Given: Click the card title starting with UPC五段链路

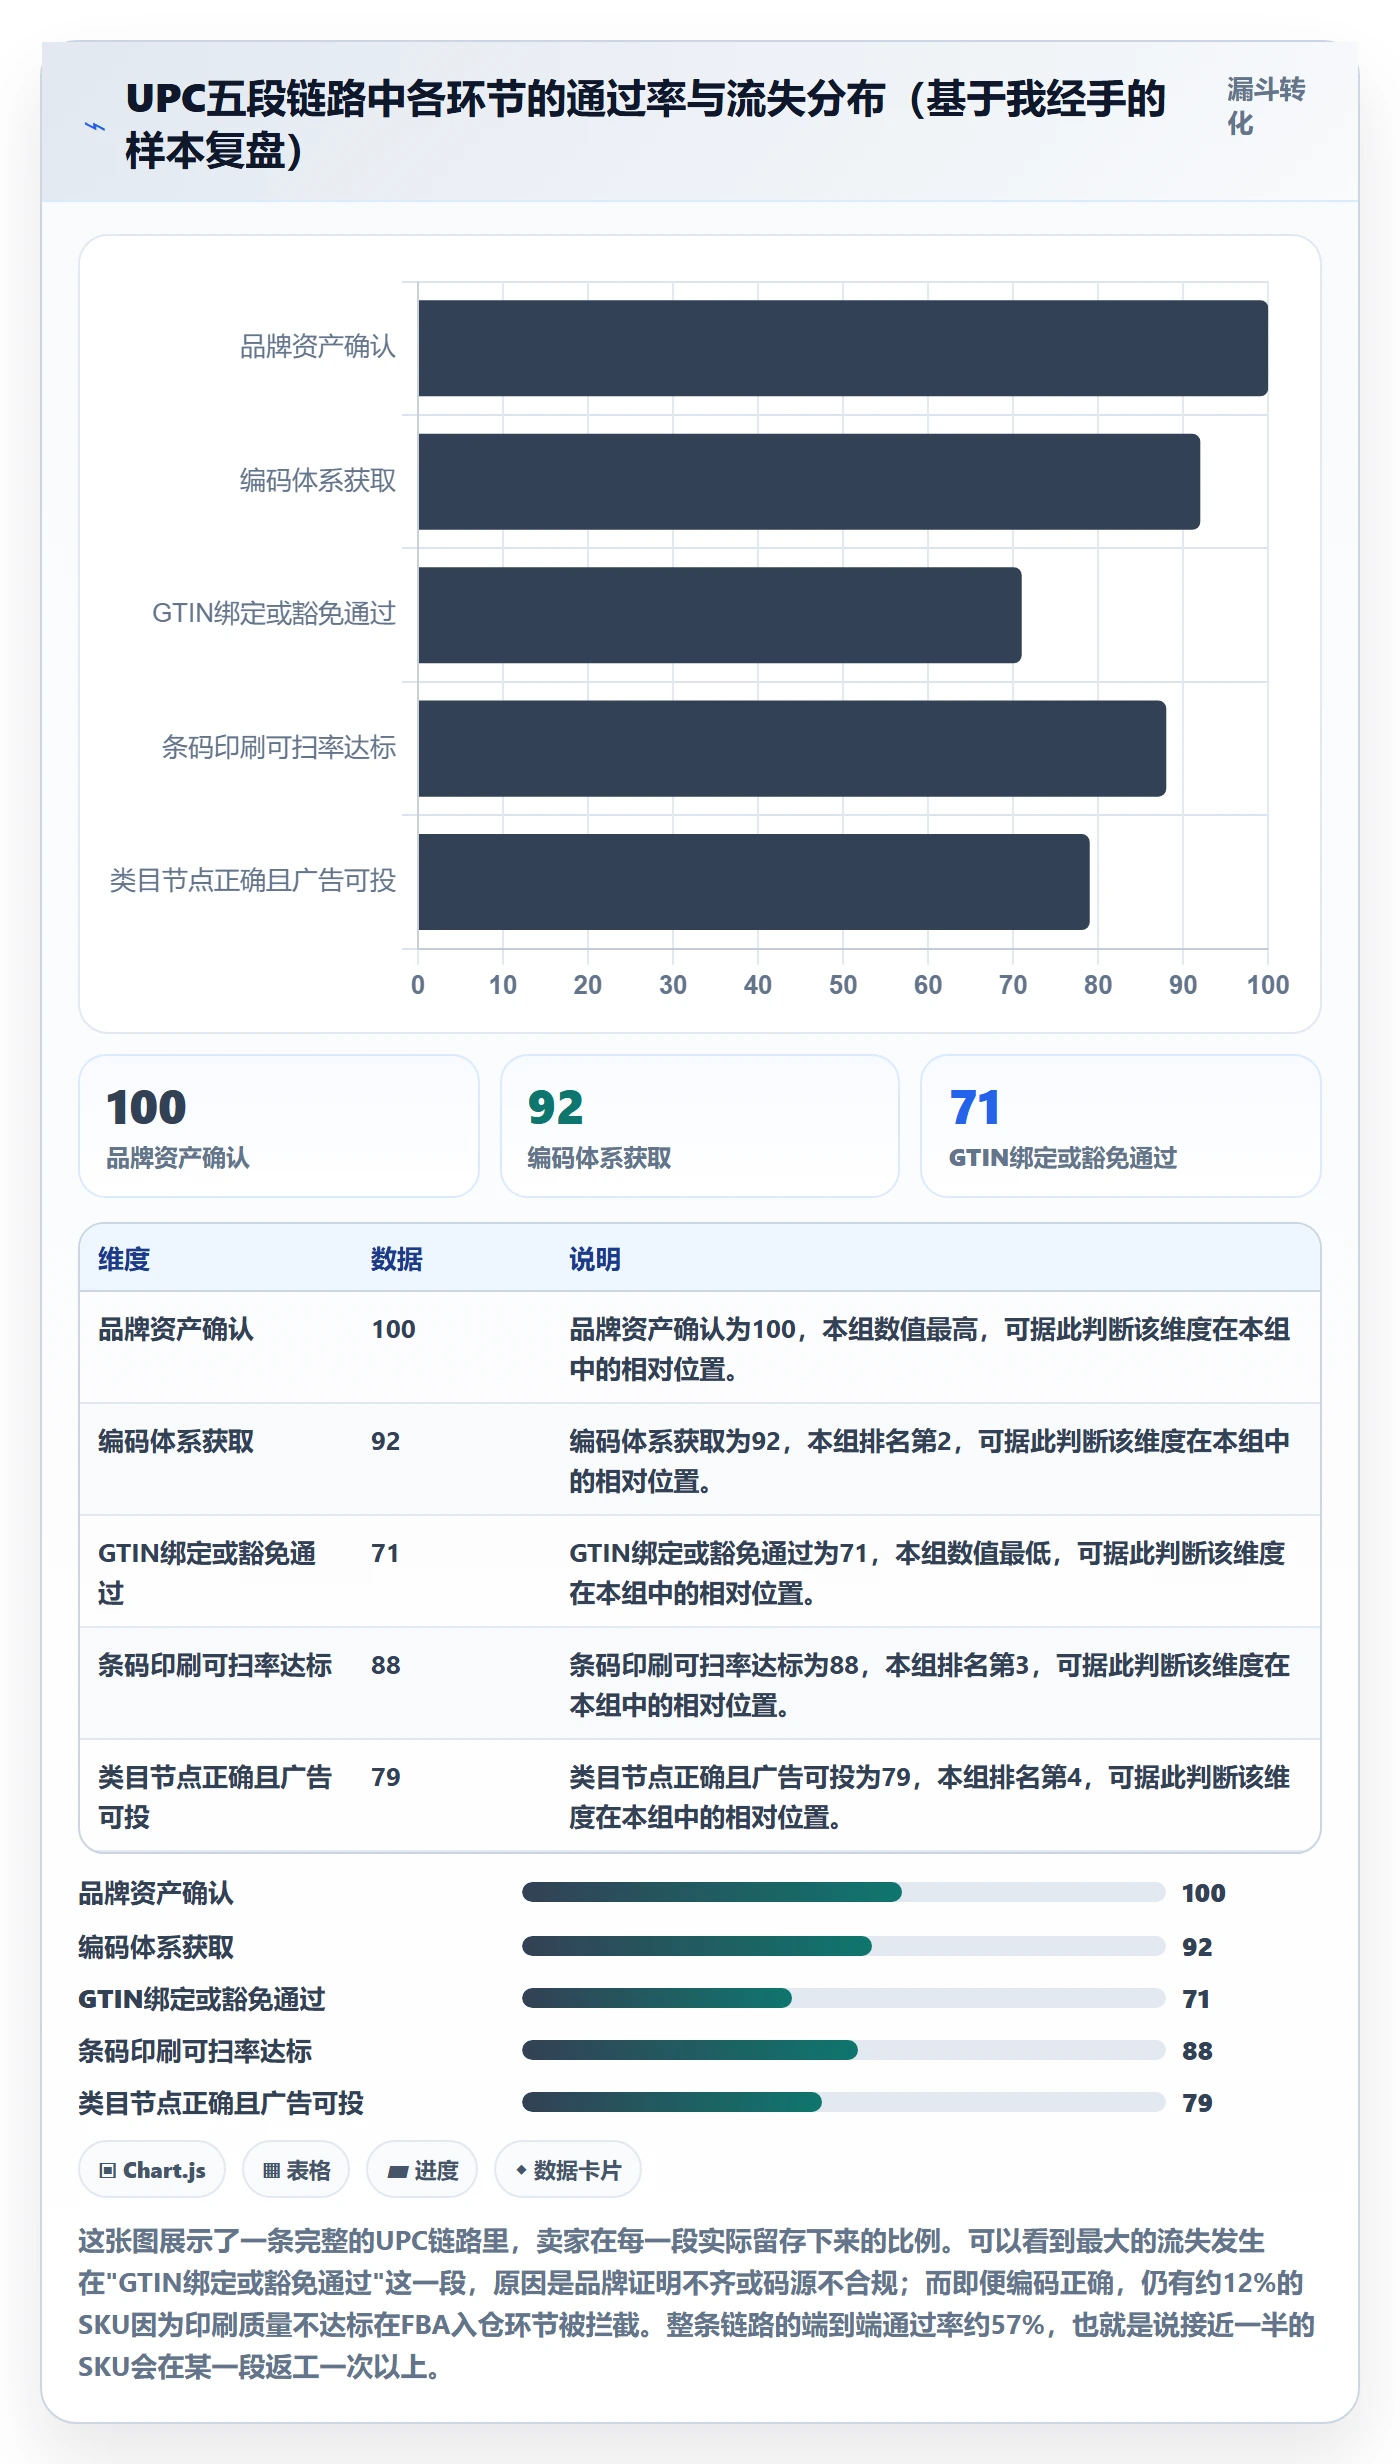Looking at the screenshot, I should (646, 125).
